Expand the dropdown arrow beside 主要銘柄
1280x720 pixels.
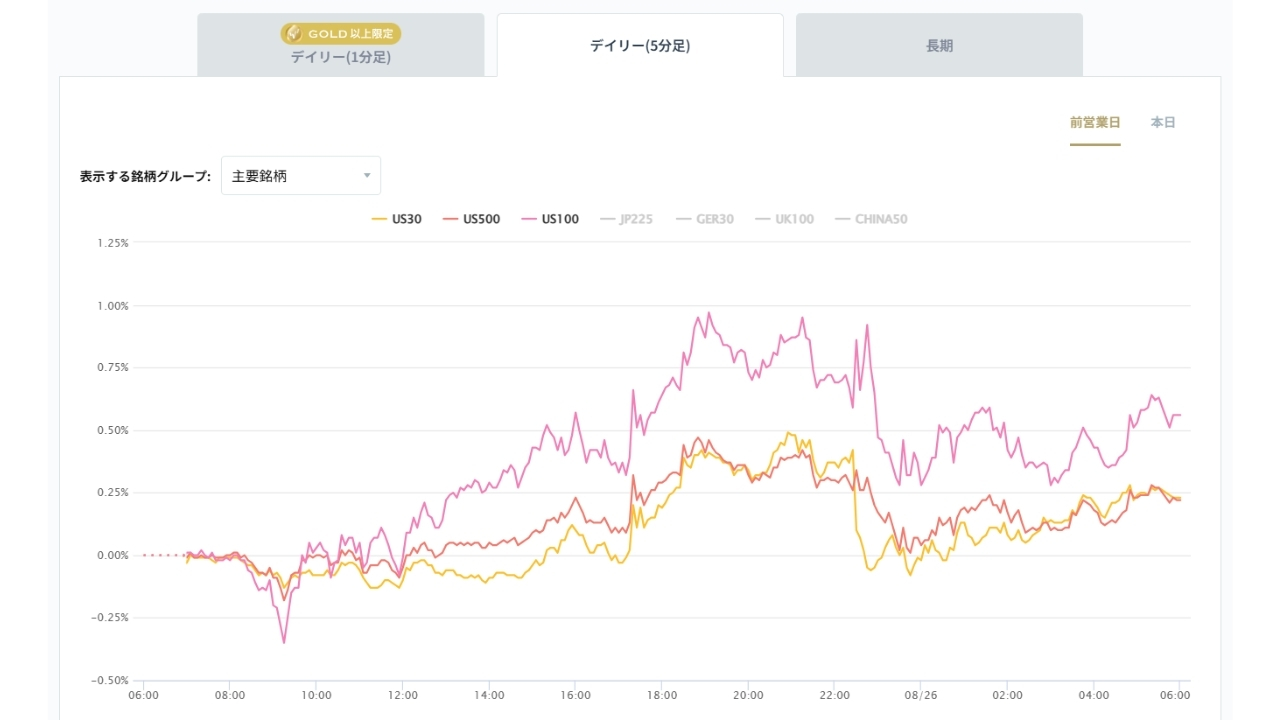[x=367, y=176]
